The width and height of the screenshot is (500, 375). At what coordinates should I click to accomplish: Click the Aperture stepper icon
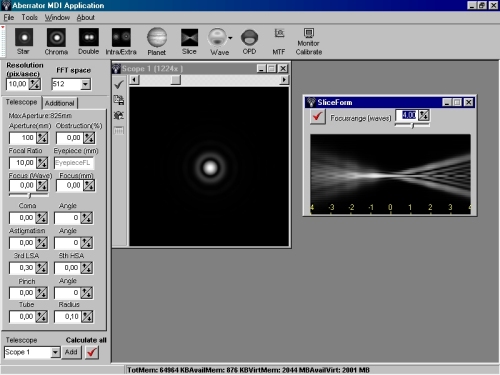42,138
